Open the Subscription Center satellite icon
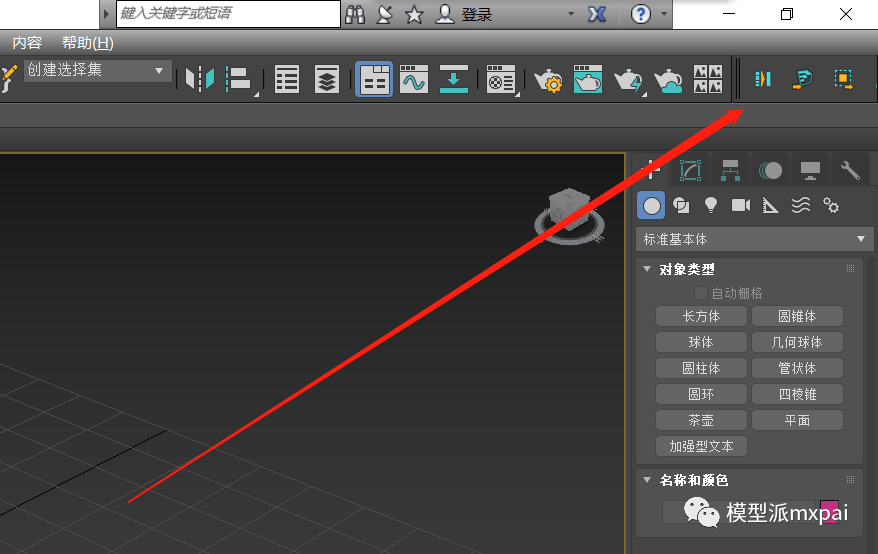 [x=384, y=14]
